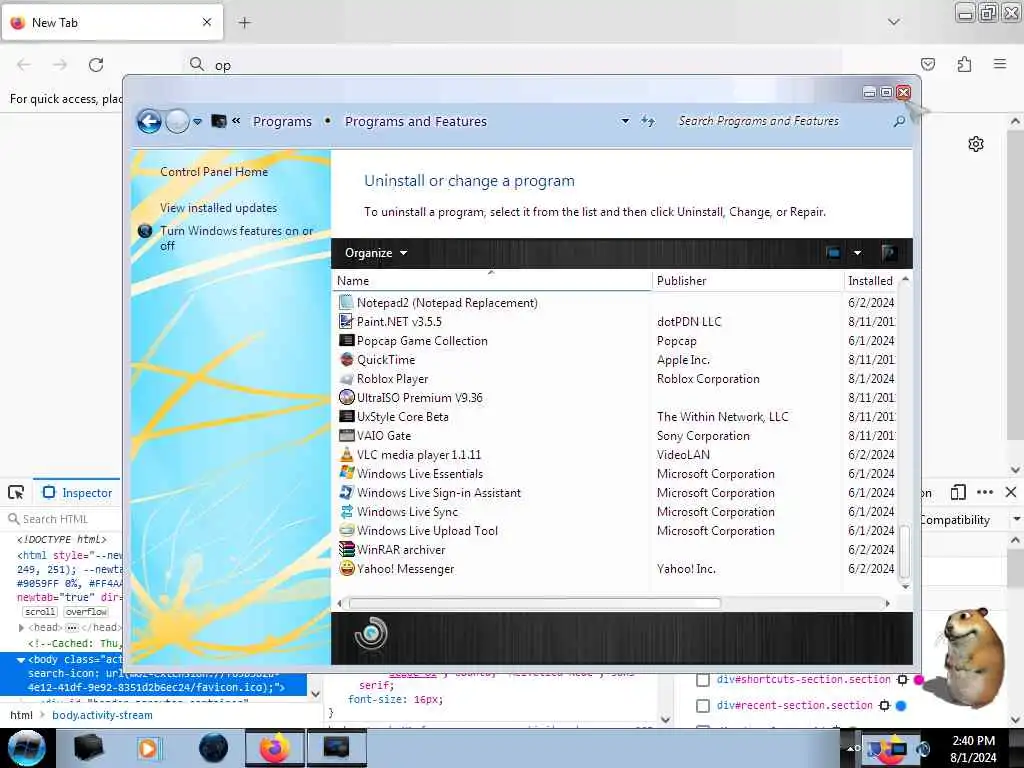Click the Windows Start orb
The height and width of the screenshot is (768, 1024).
pyautogui.click(x=26, y=748)
